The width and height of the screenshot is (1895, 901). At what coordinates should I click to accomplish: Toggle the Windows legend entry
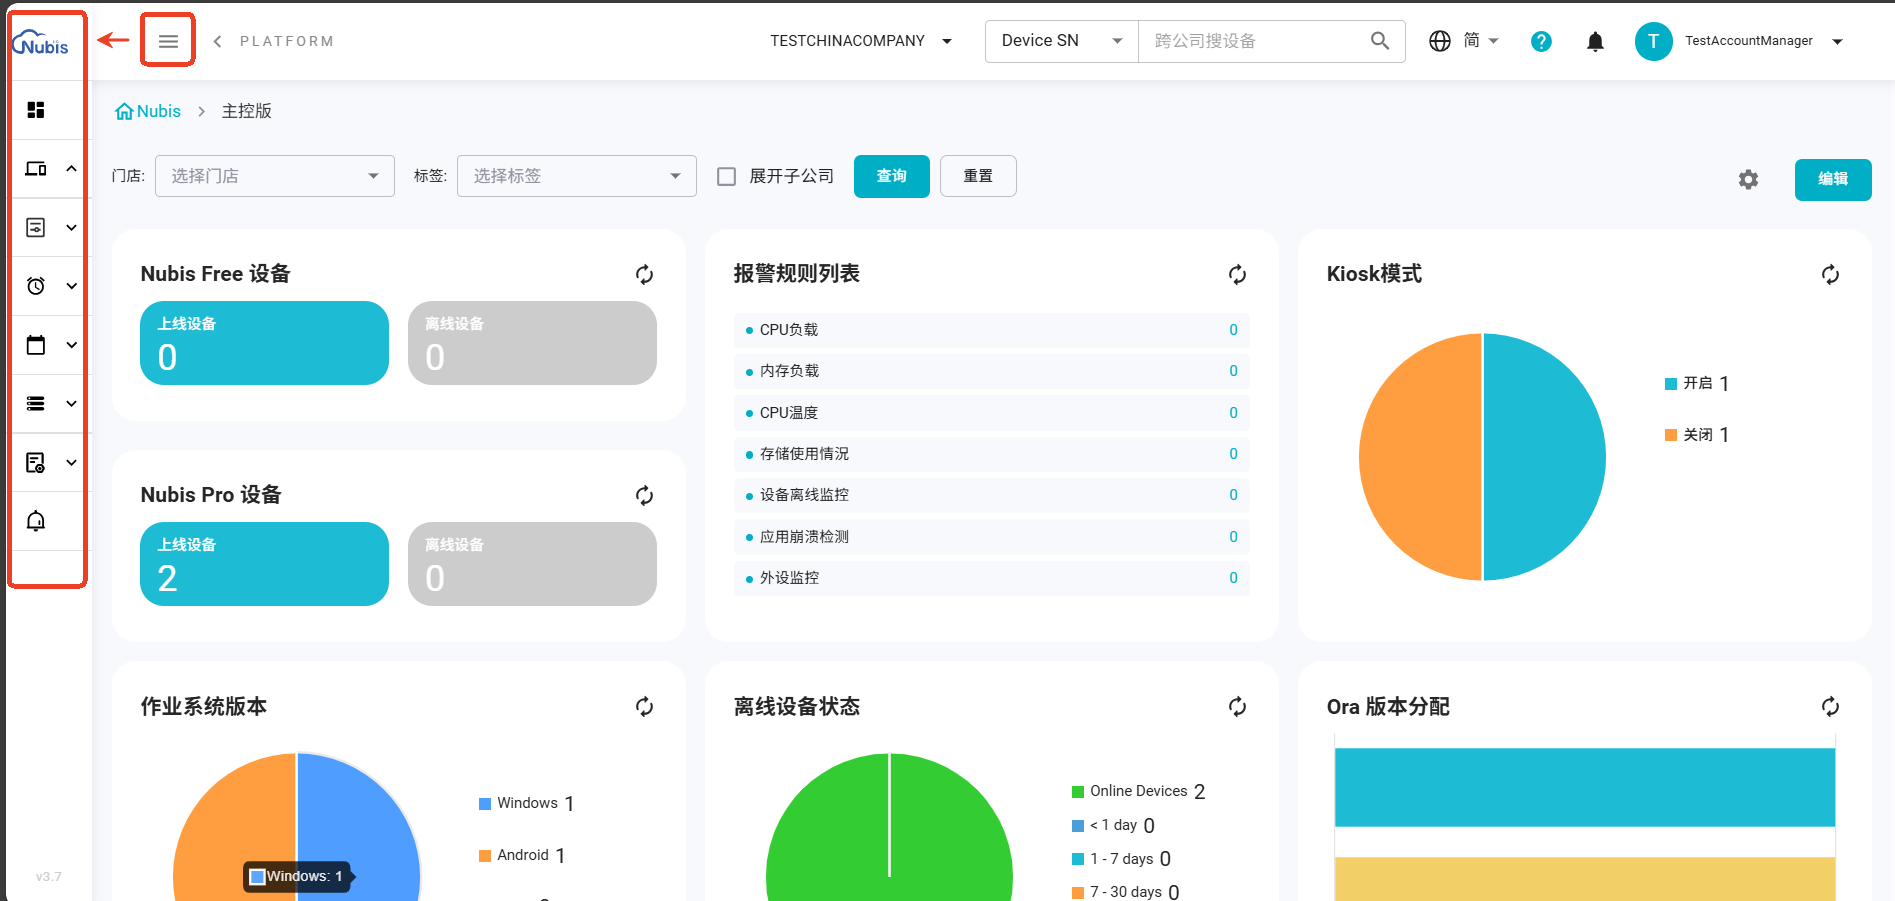527,803
